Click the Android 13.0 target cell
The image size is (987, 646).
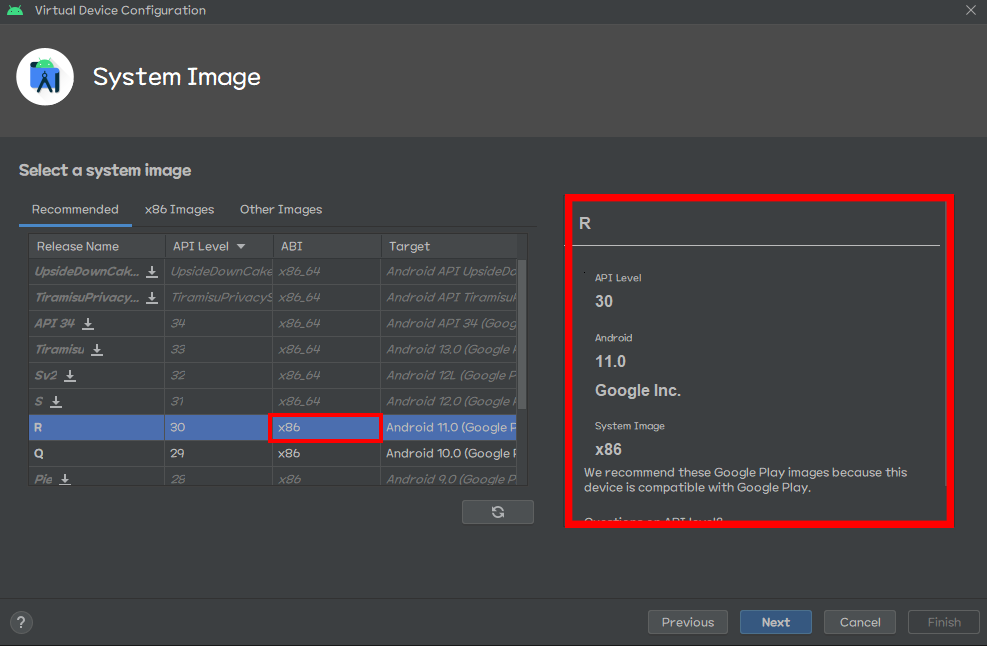coord(449,349)
